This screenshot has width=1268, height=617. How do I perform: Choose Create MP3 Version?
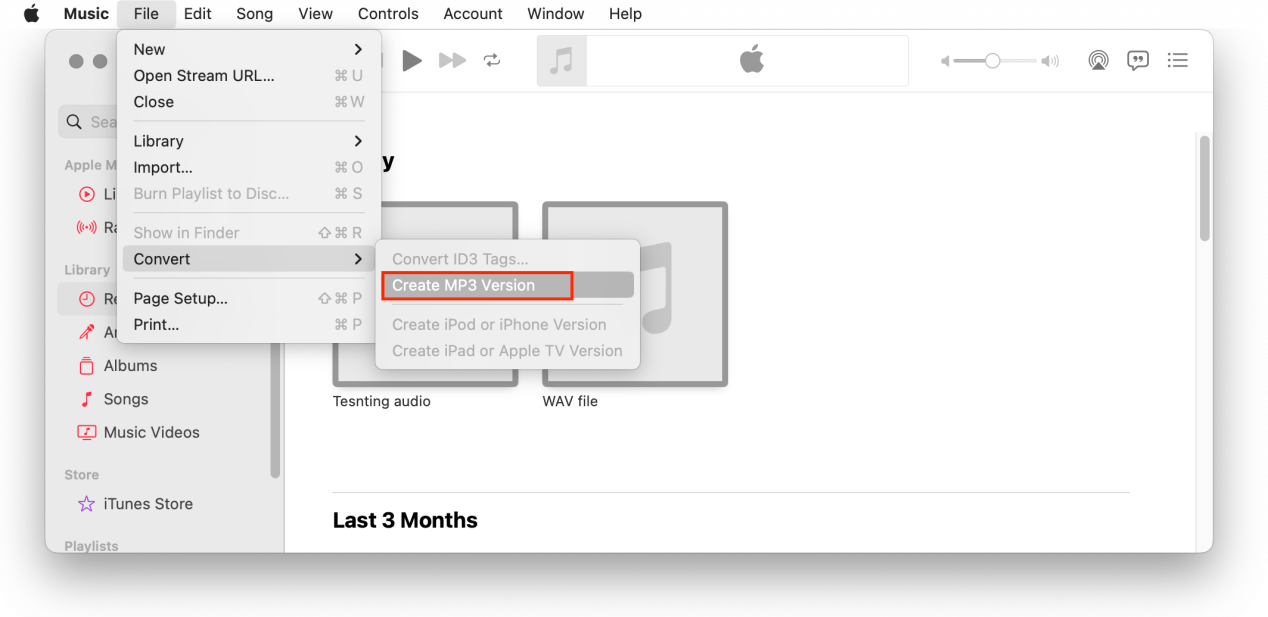click(x=464, y=285)
